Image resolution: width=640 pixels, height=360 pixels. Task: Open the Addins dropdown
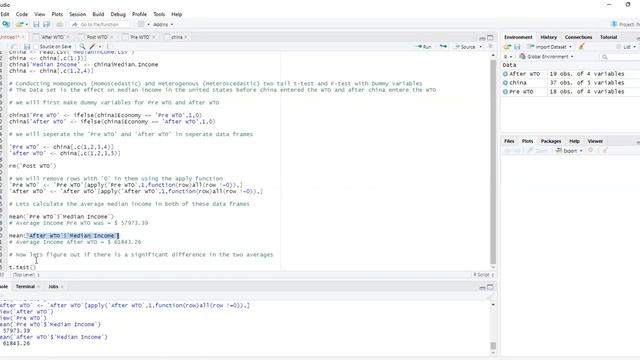163,24
